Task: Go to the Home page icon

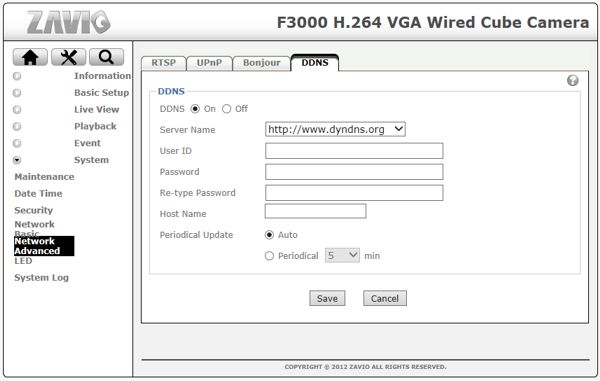Action: point(30,57)
